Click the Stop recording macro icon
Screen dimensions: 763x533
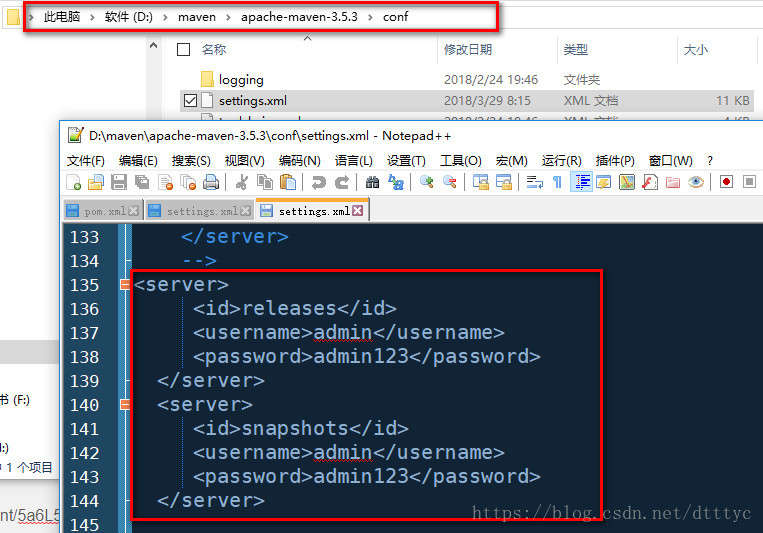[x=749, y=182]
